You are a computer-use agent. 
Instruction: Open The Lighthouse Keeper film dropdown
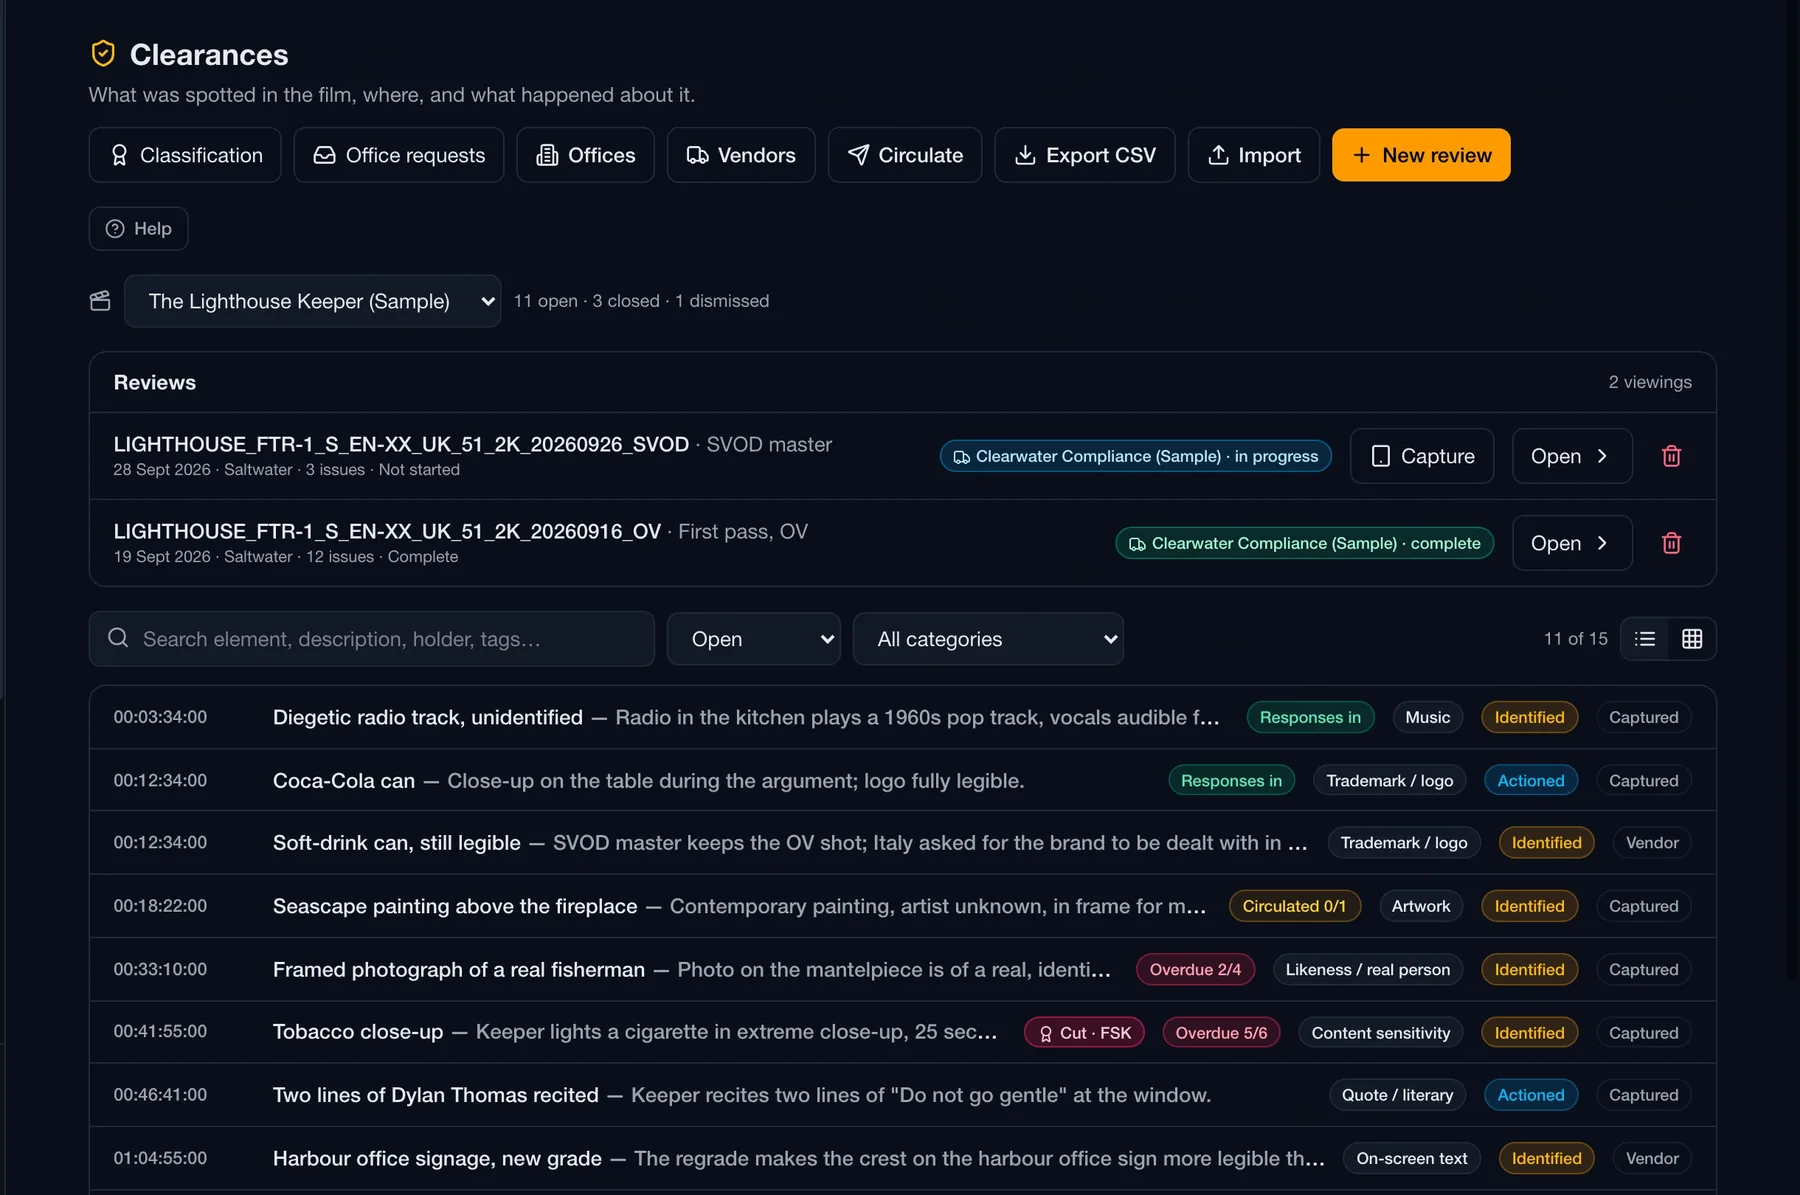(x=312, y=301)
